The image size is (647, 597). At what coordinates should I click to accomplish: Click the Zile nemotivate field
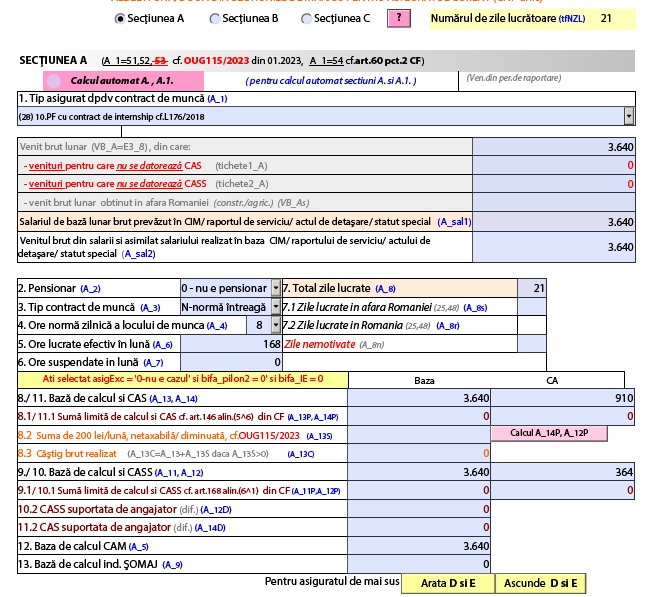[532, 344]
